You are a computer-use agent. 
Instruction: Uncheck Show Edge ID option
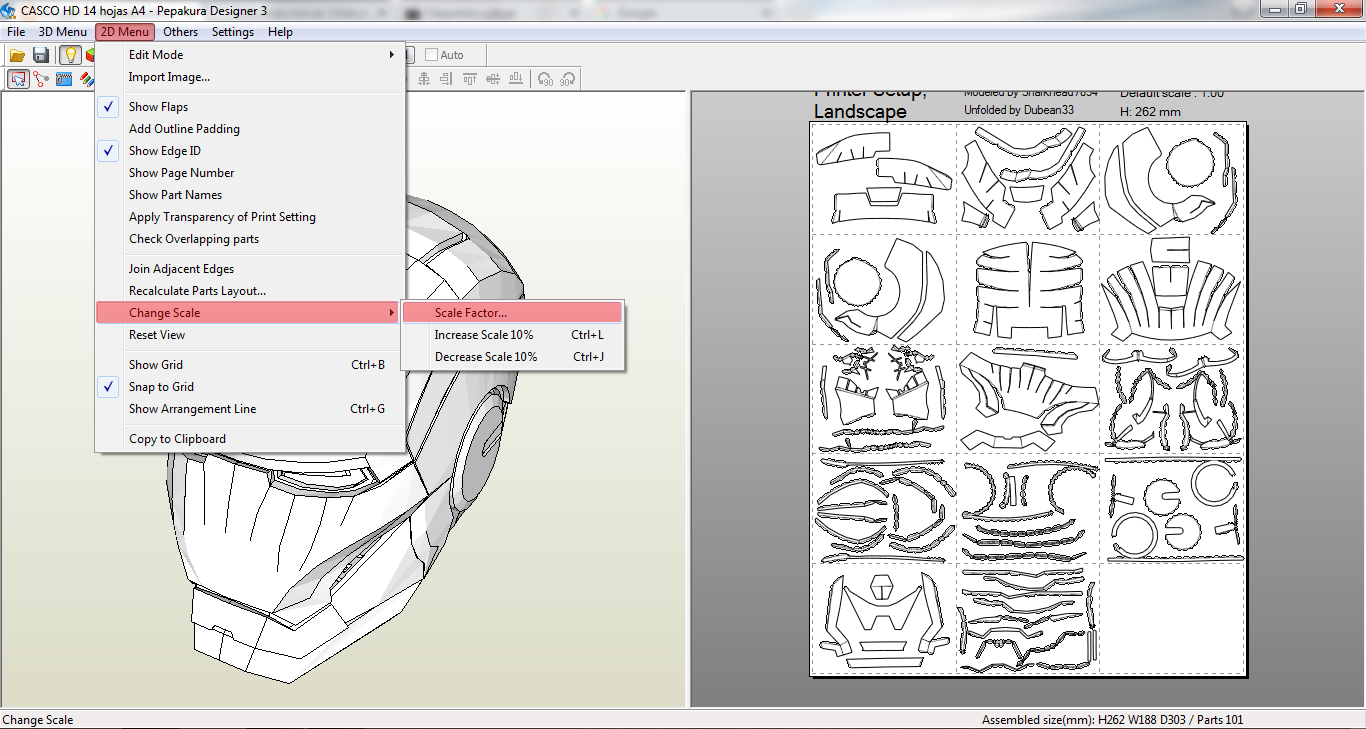coord(250,151)
